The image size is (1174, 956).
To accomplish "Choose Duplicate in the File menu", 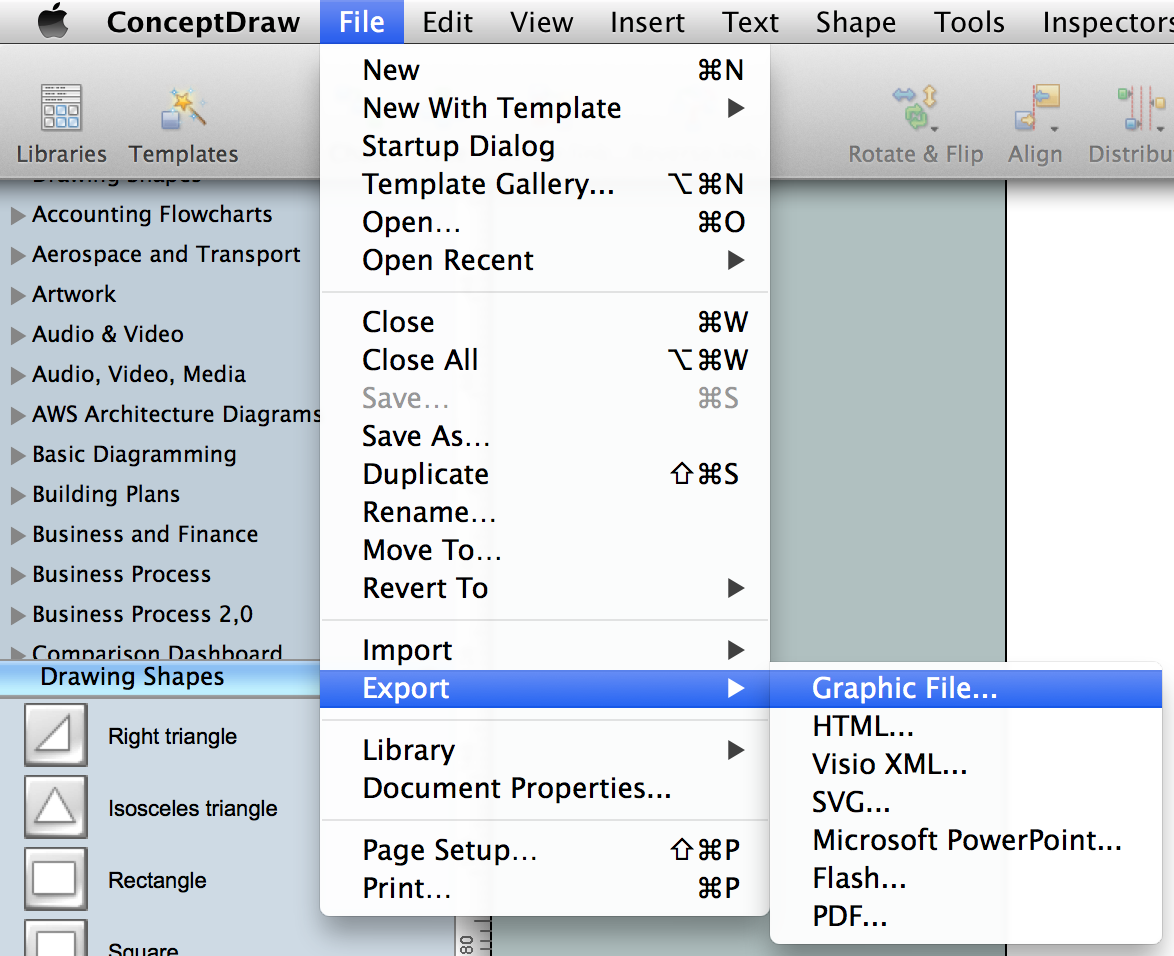I will click(x=544, y=475).
